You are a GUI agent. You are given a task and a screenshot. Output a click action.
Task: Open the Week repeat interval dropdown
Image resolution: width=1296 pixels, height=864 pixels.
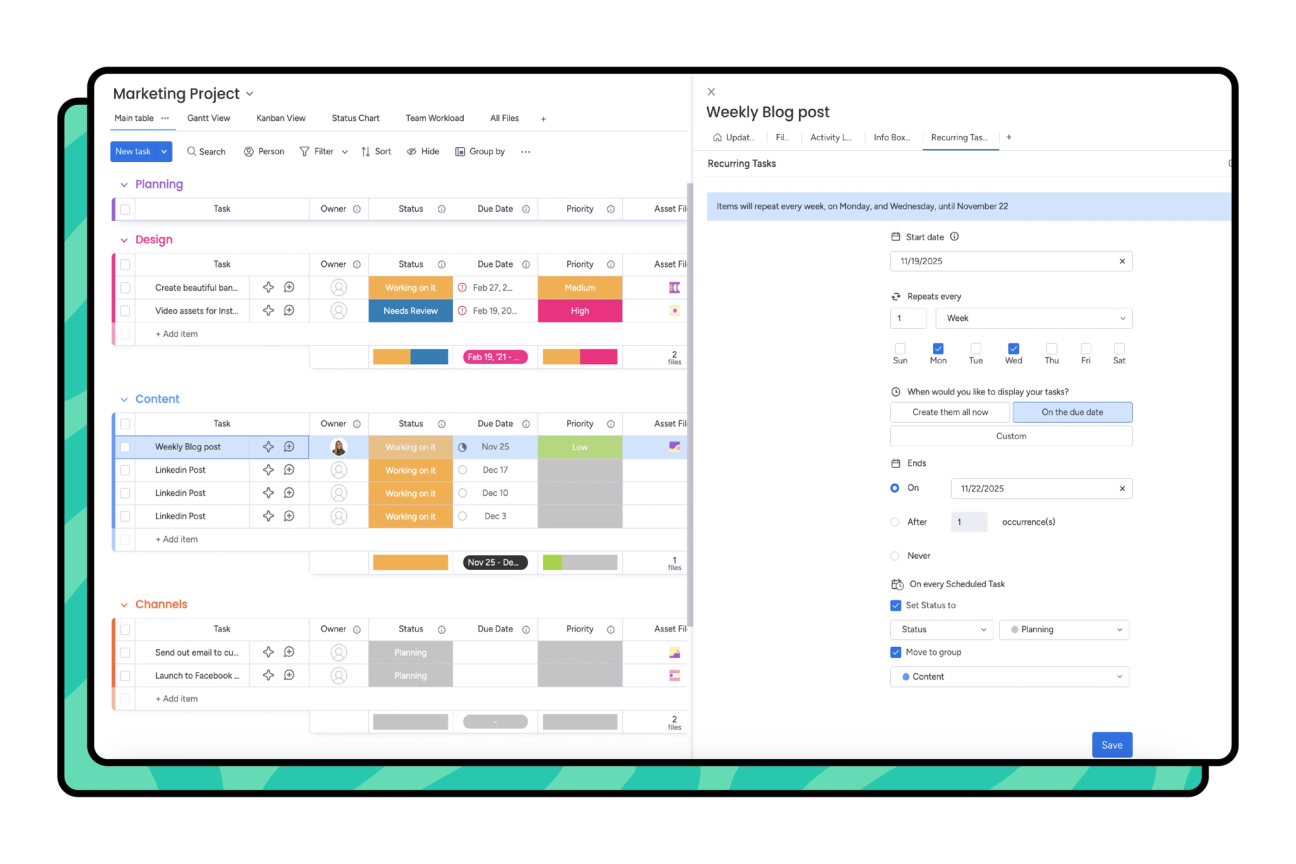coord(1034,317)
